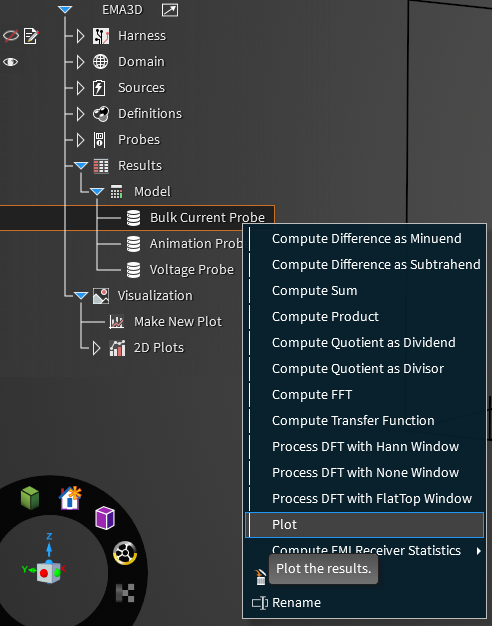
Task: Select Voltage Probe result item
Action: pyautogui.click(x=192, y=270)
